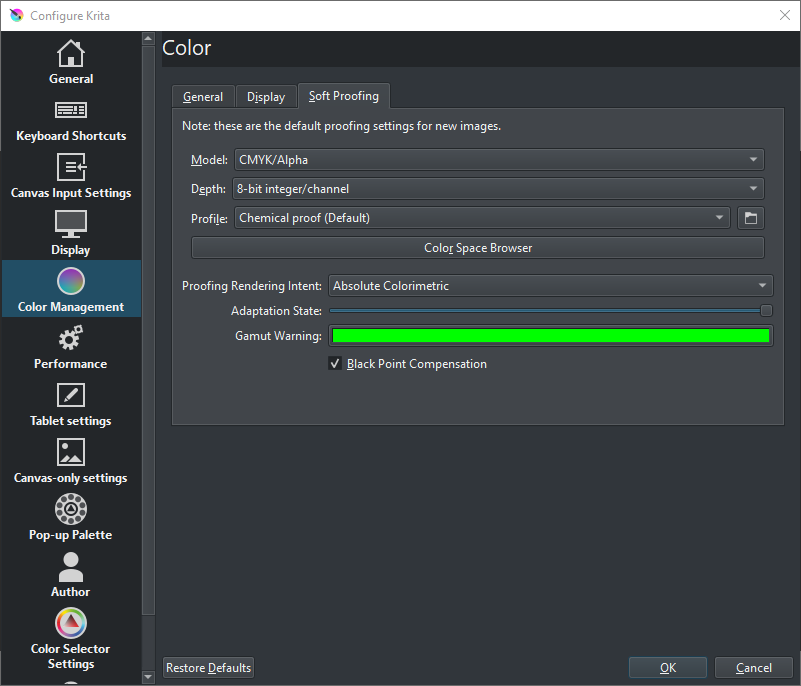This screenshot has width=801, height=686.
Task: Close the Configure Krita dialog
Action: pos(785,15)
